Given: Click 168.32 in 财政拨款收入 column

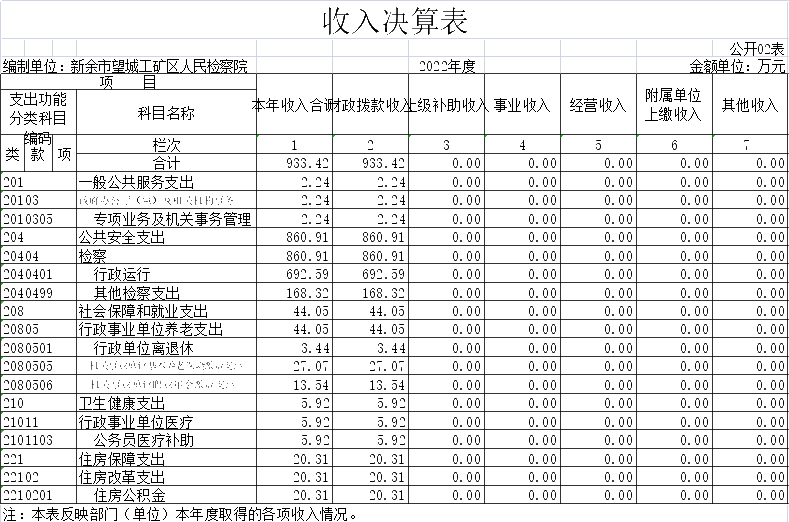Looking at the screenshot, I should [x=370, y=292].
